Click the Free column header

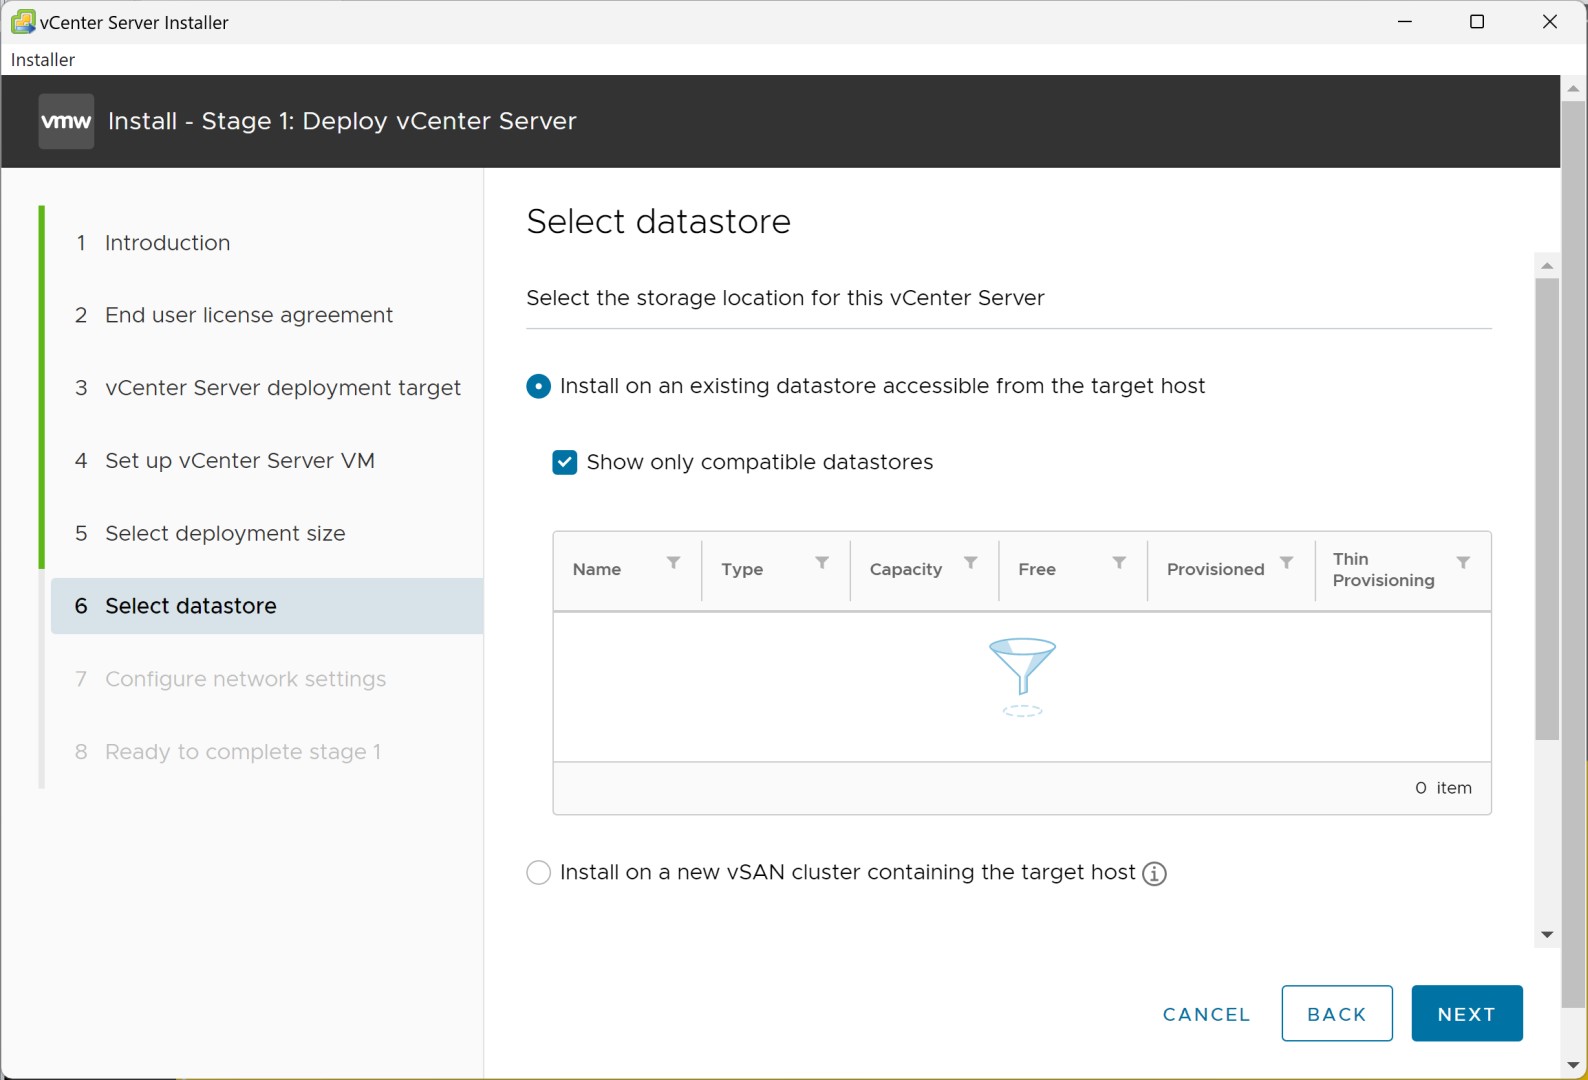pyautogui.click(x=1037, y=569)
